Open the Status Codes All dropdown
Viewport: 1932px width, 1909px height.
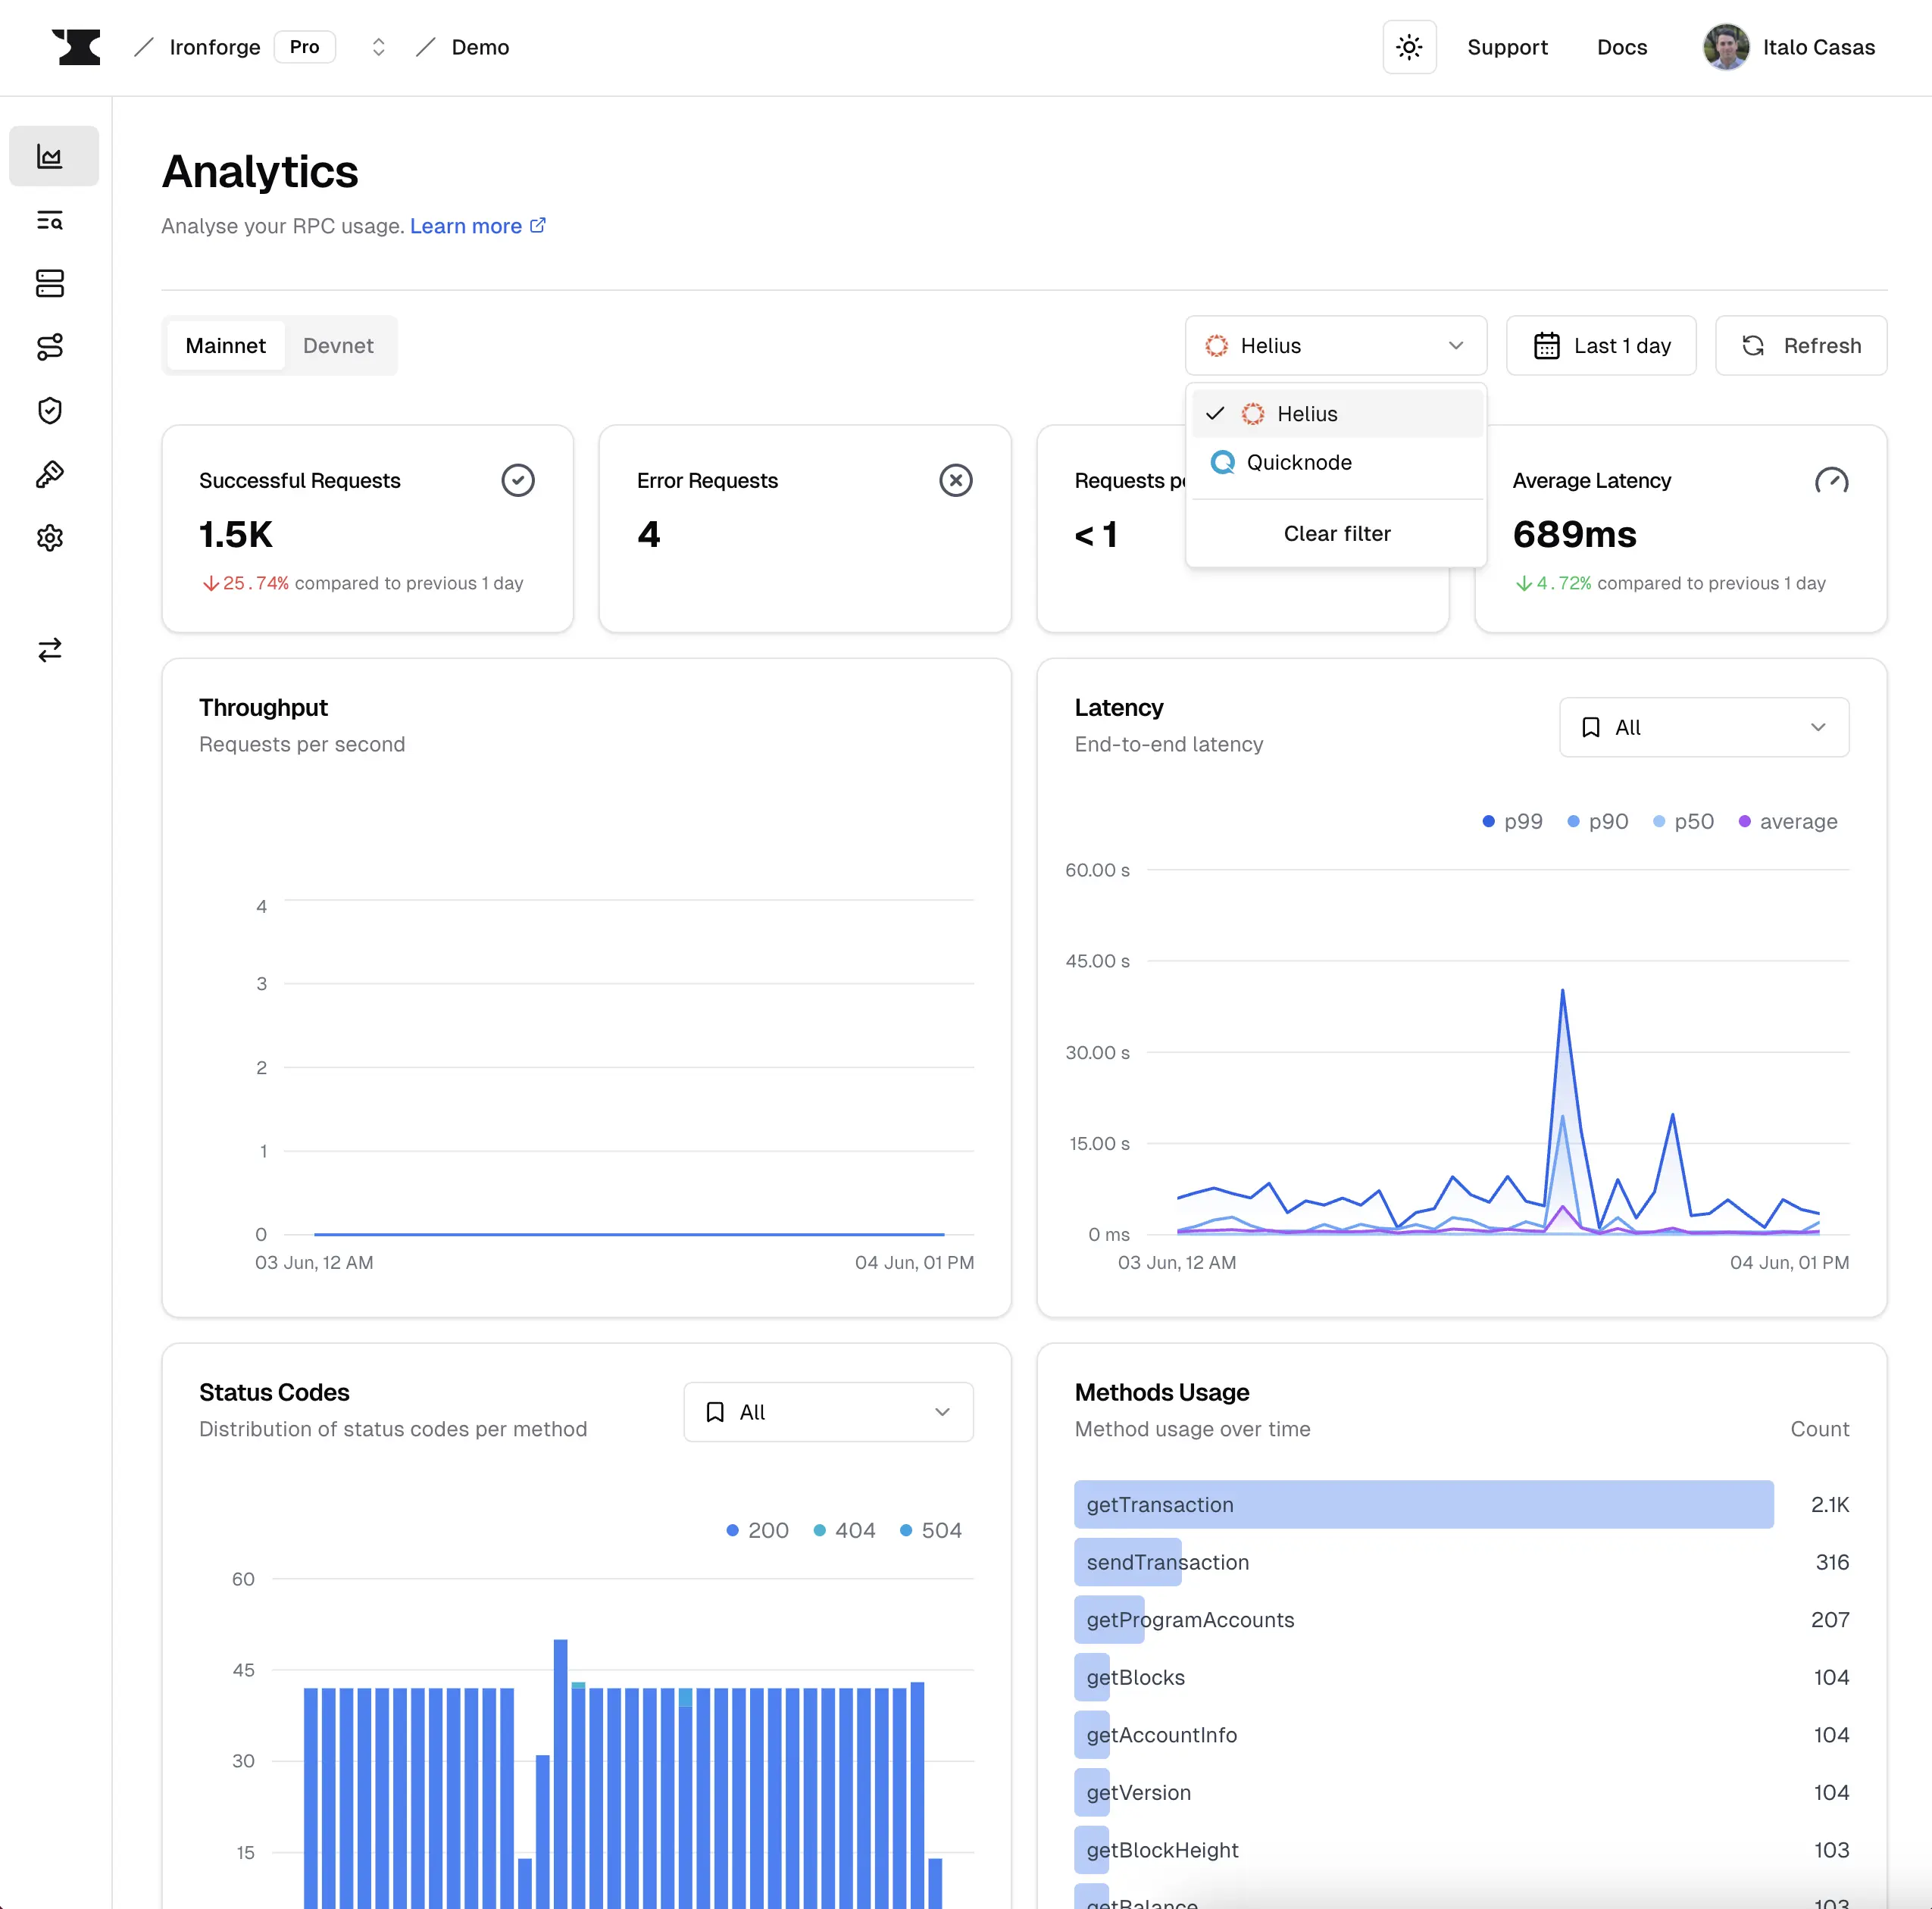click(827, 1411)
